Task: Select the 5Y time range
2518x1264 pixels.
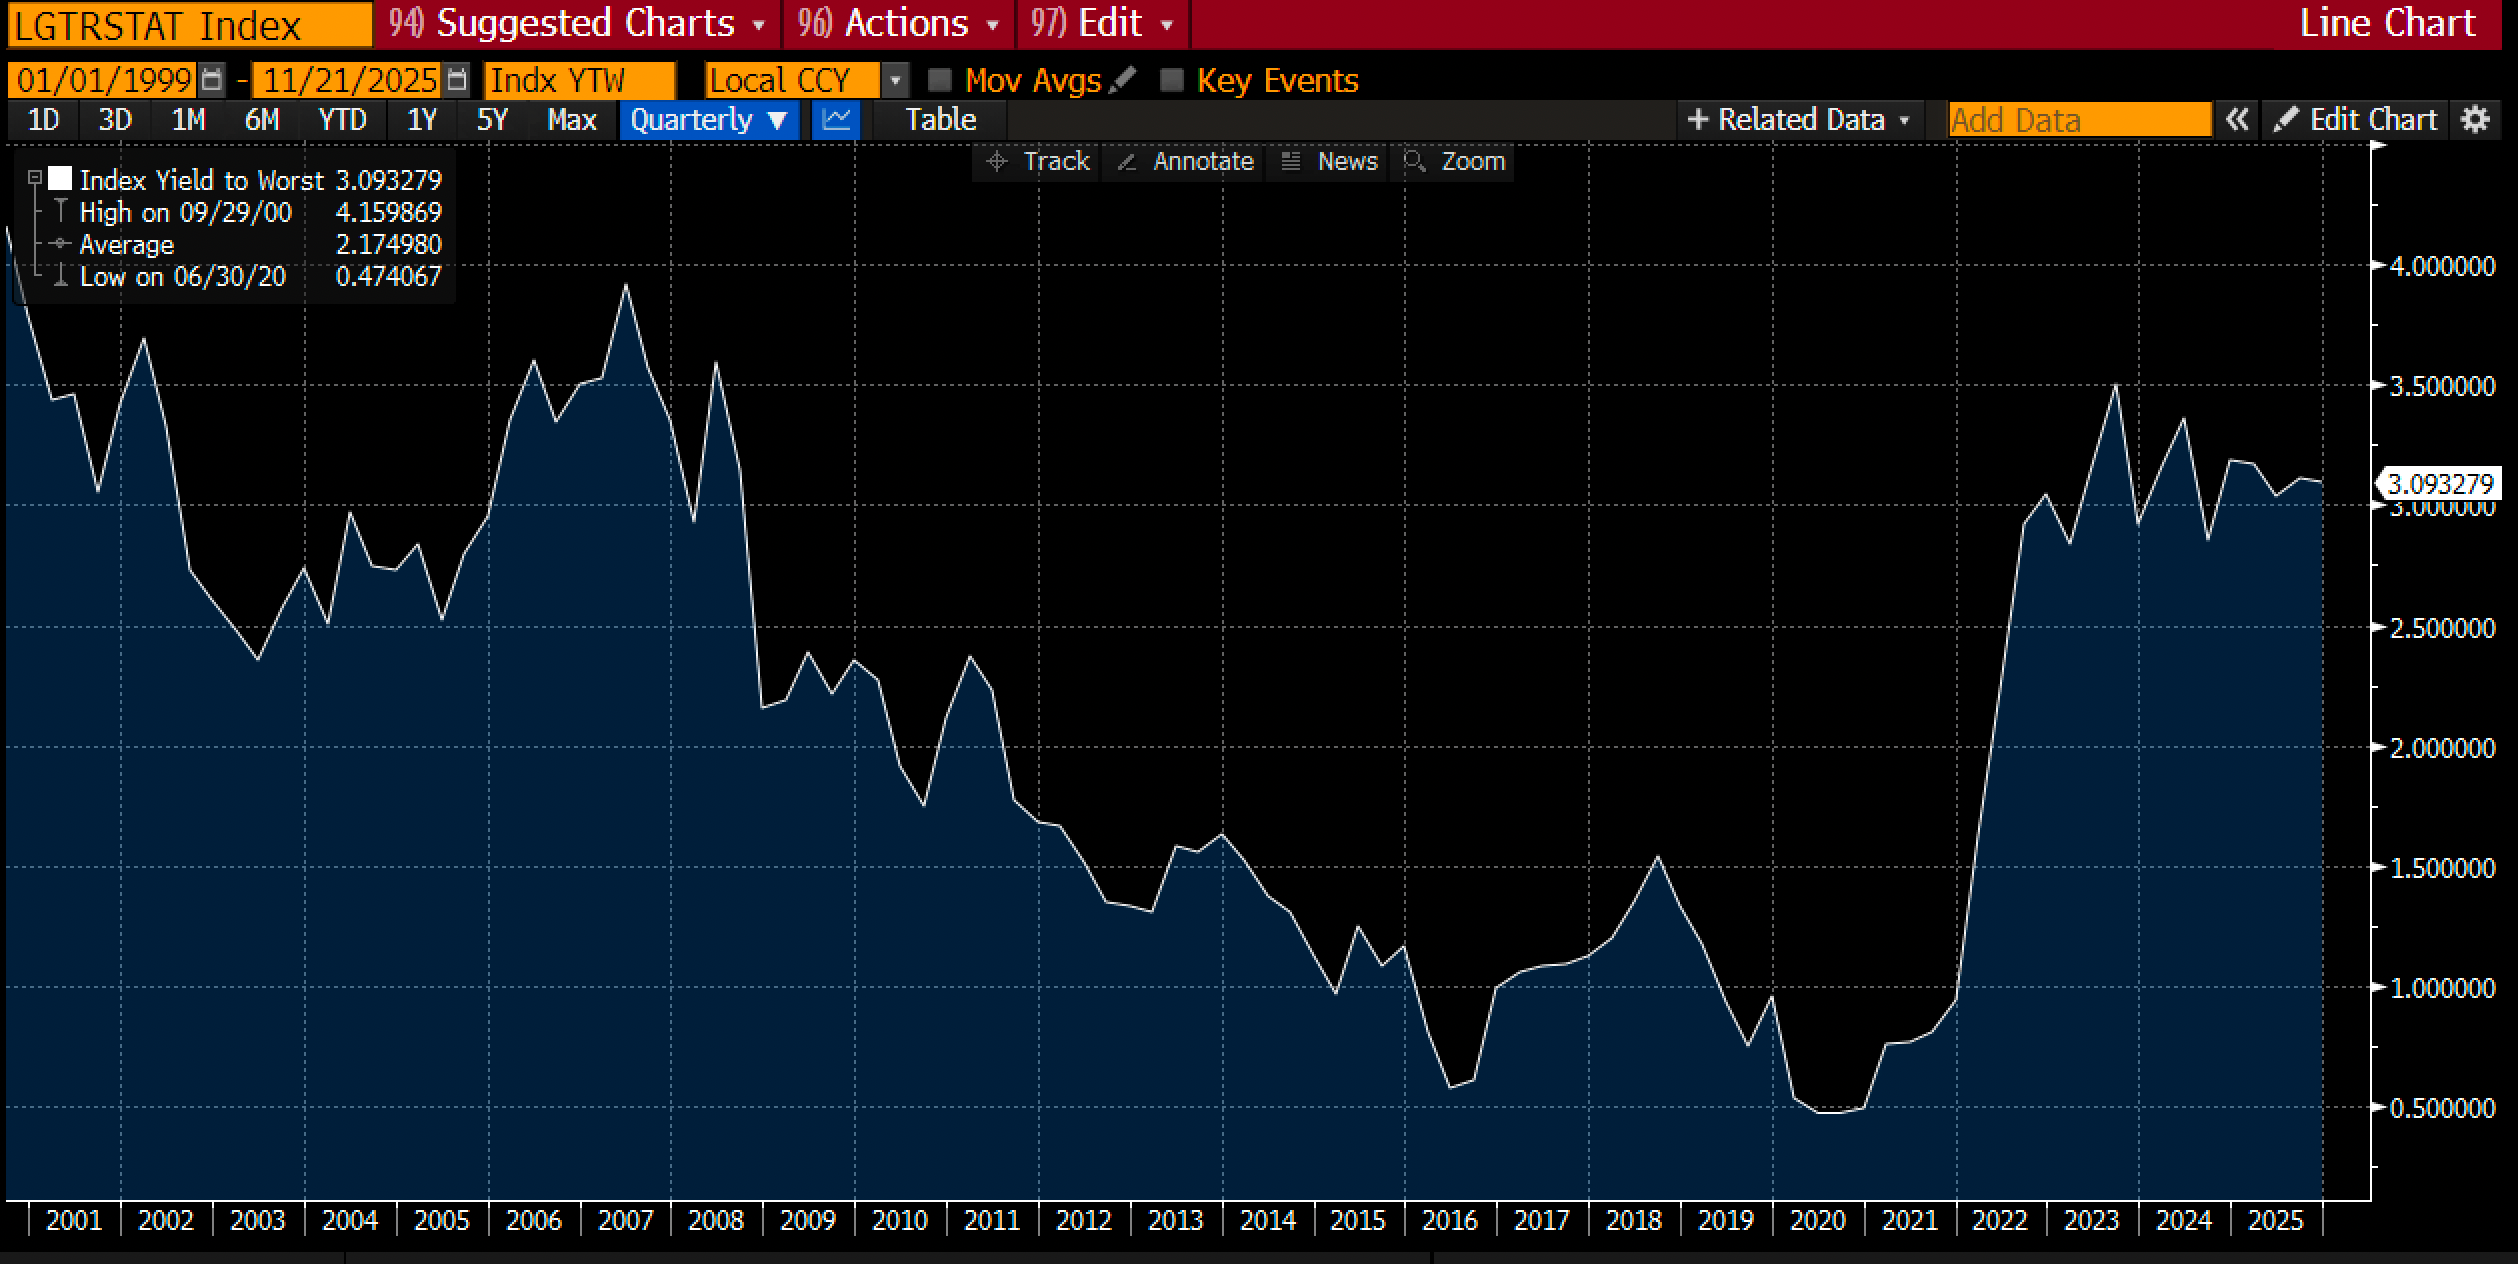Action: click(492, 120)
